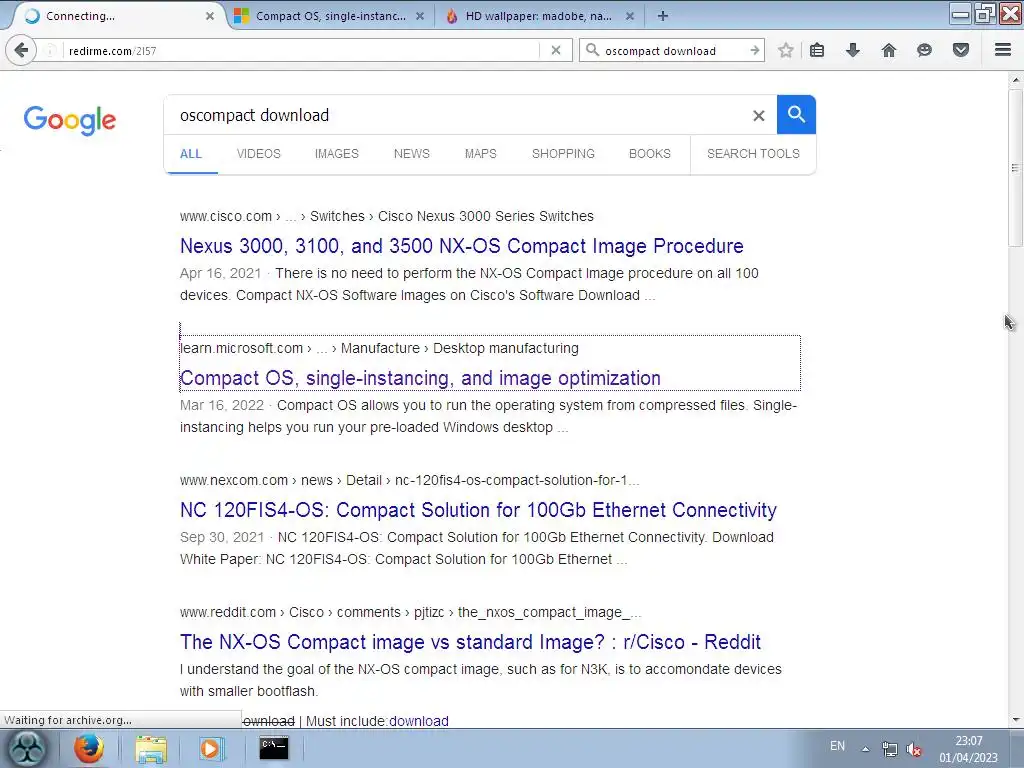Click the muted volume tray icon
The height and width of the screenshot is (768, 1024).
coord(914,749)
